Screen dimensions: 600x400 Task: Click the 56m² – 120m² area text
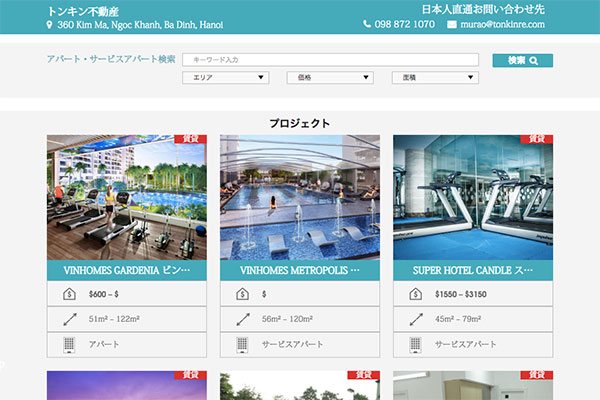point(287,319)
